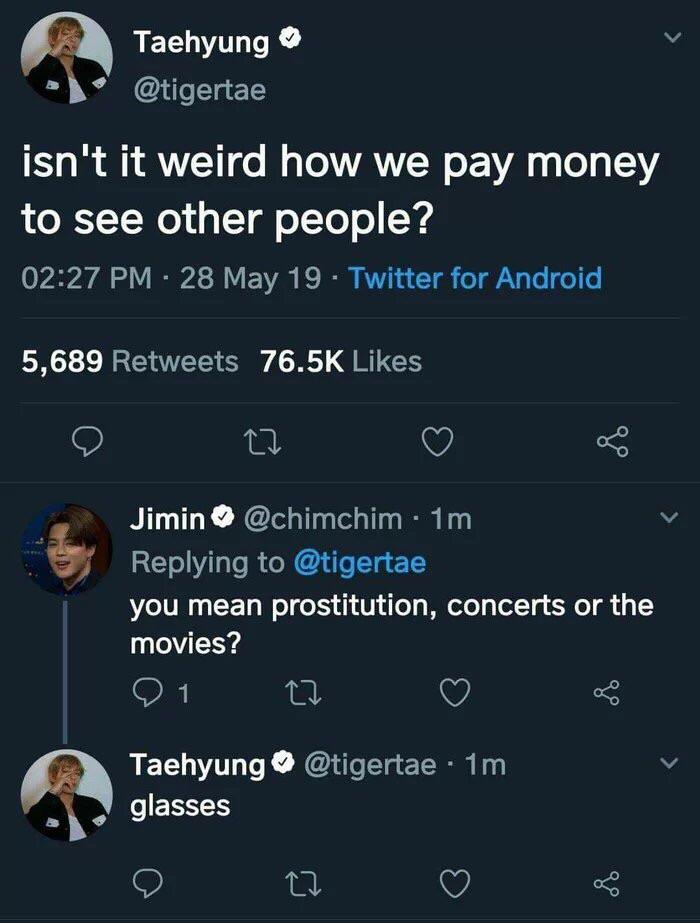Viewport: 700px width, 923px height.
Task: Open Jimin's profile picture
Action: click(66, 549)
